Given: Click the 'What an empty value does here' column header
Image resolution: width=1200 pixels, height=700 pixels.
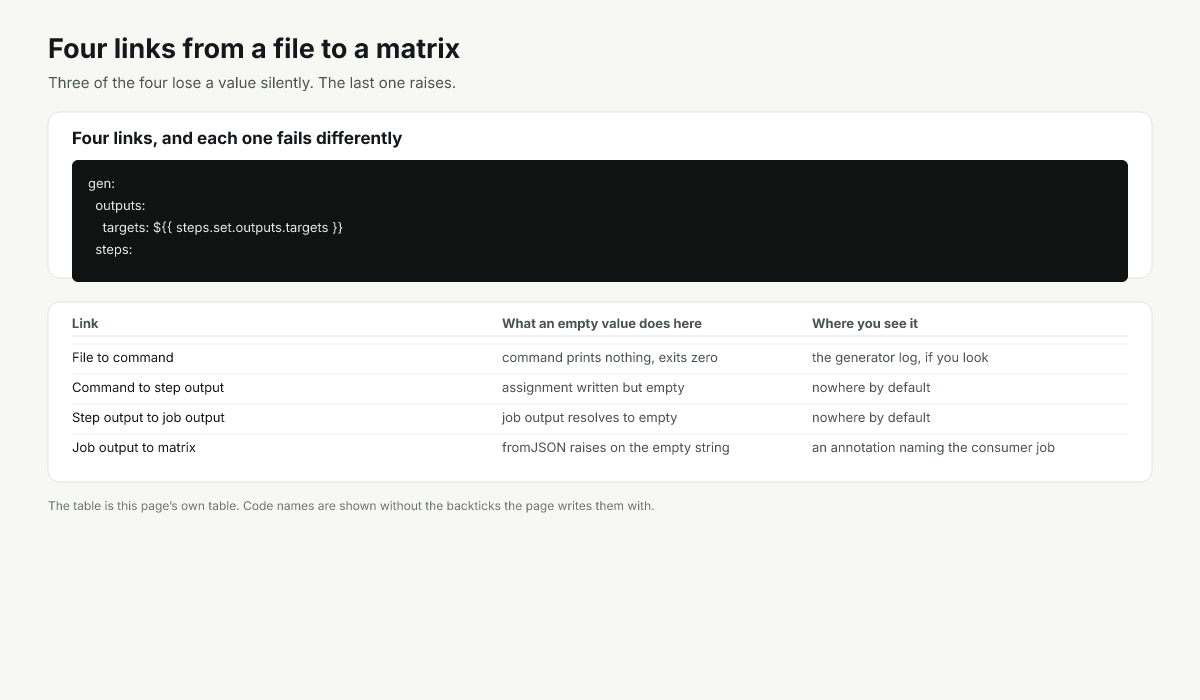Looking at the screenshot, I should [x=602, y=323].
